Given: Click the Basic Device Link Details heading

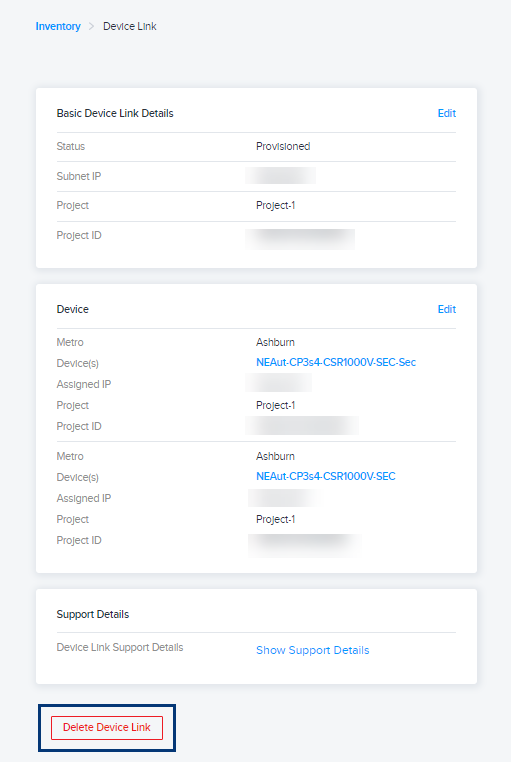Looking at the screenshot, I should click(115, 113).
